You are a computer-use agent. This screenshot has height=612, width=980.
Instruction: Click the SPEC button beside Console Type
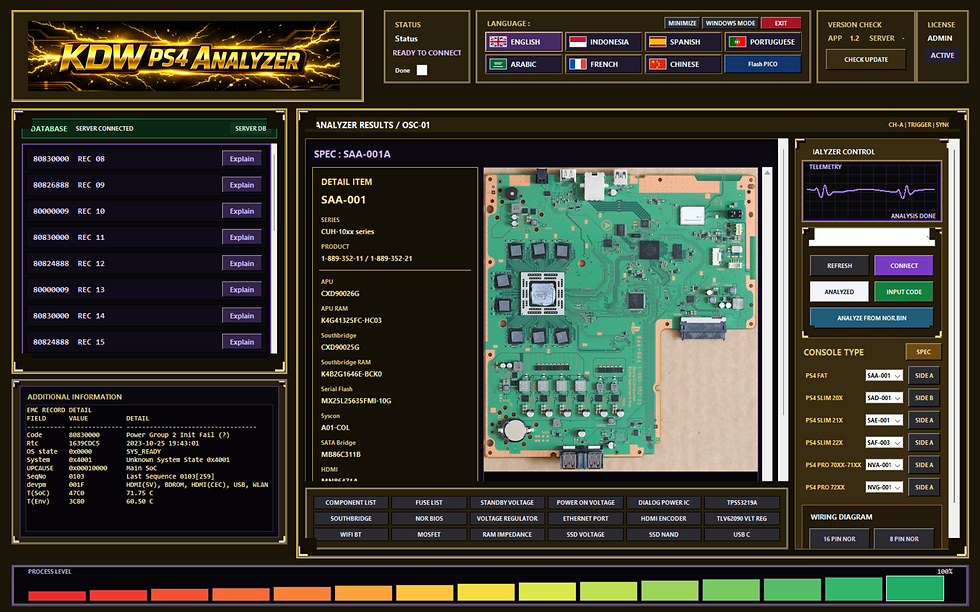(923, 352)
